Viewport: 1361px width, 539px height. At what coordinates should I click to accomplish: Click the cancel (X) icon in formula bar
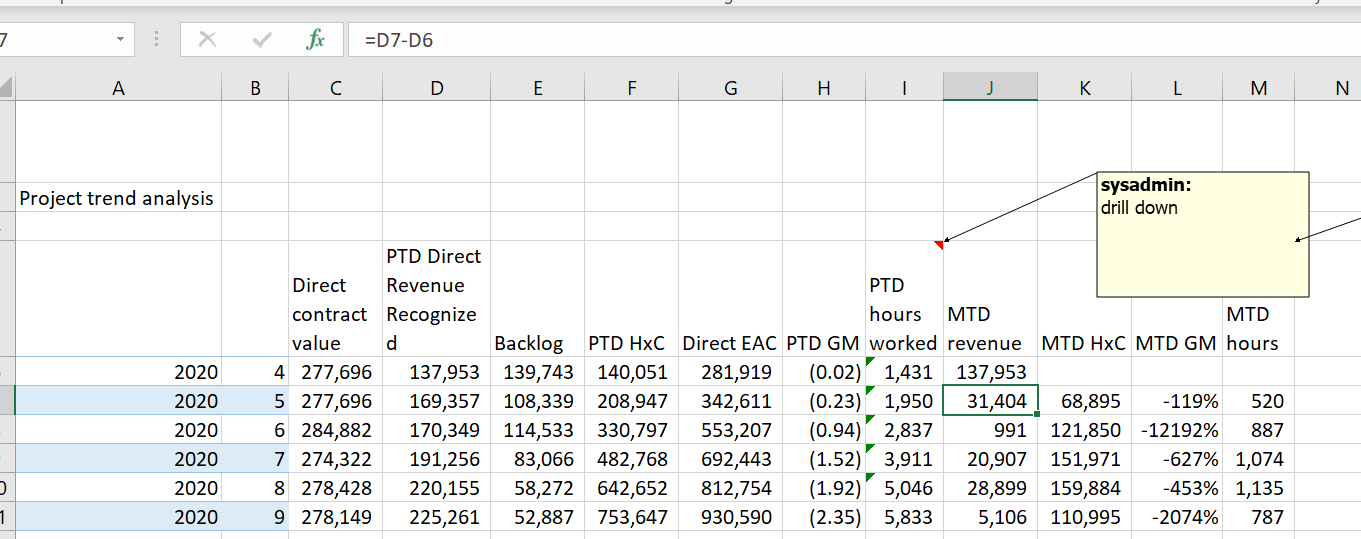207,40
